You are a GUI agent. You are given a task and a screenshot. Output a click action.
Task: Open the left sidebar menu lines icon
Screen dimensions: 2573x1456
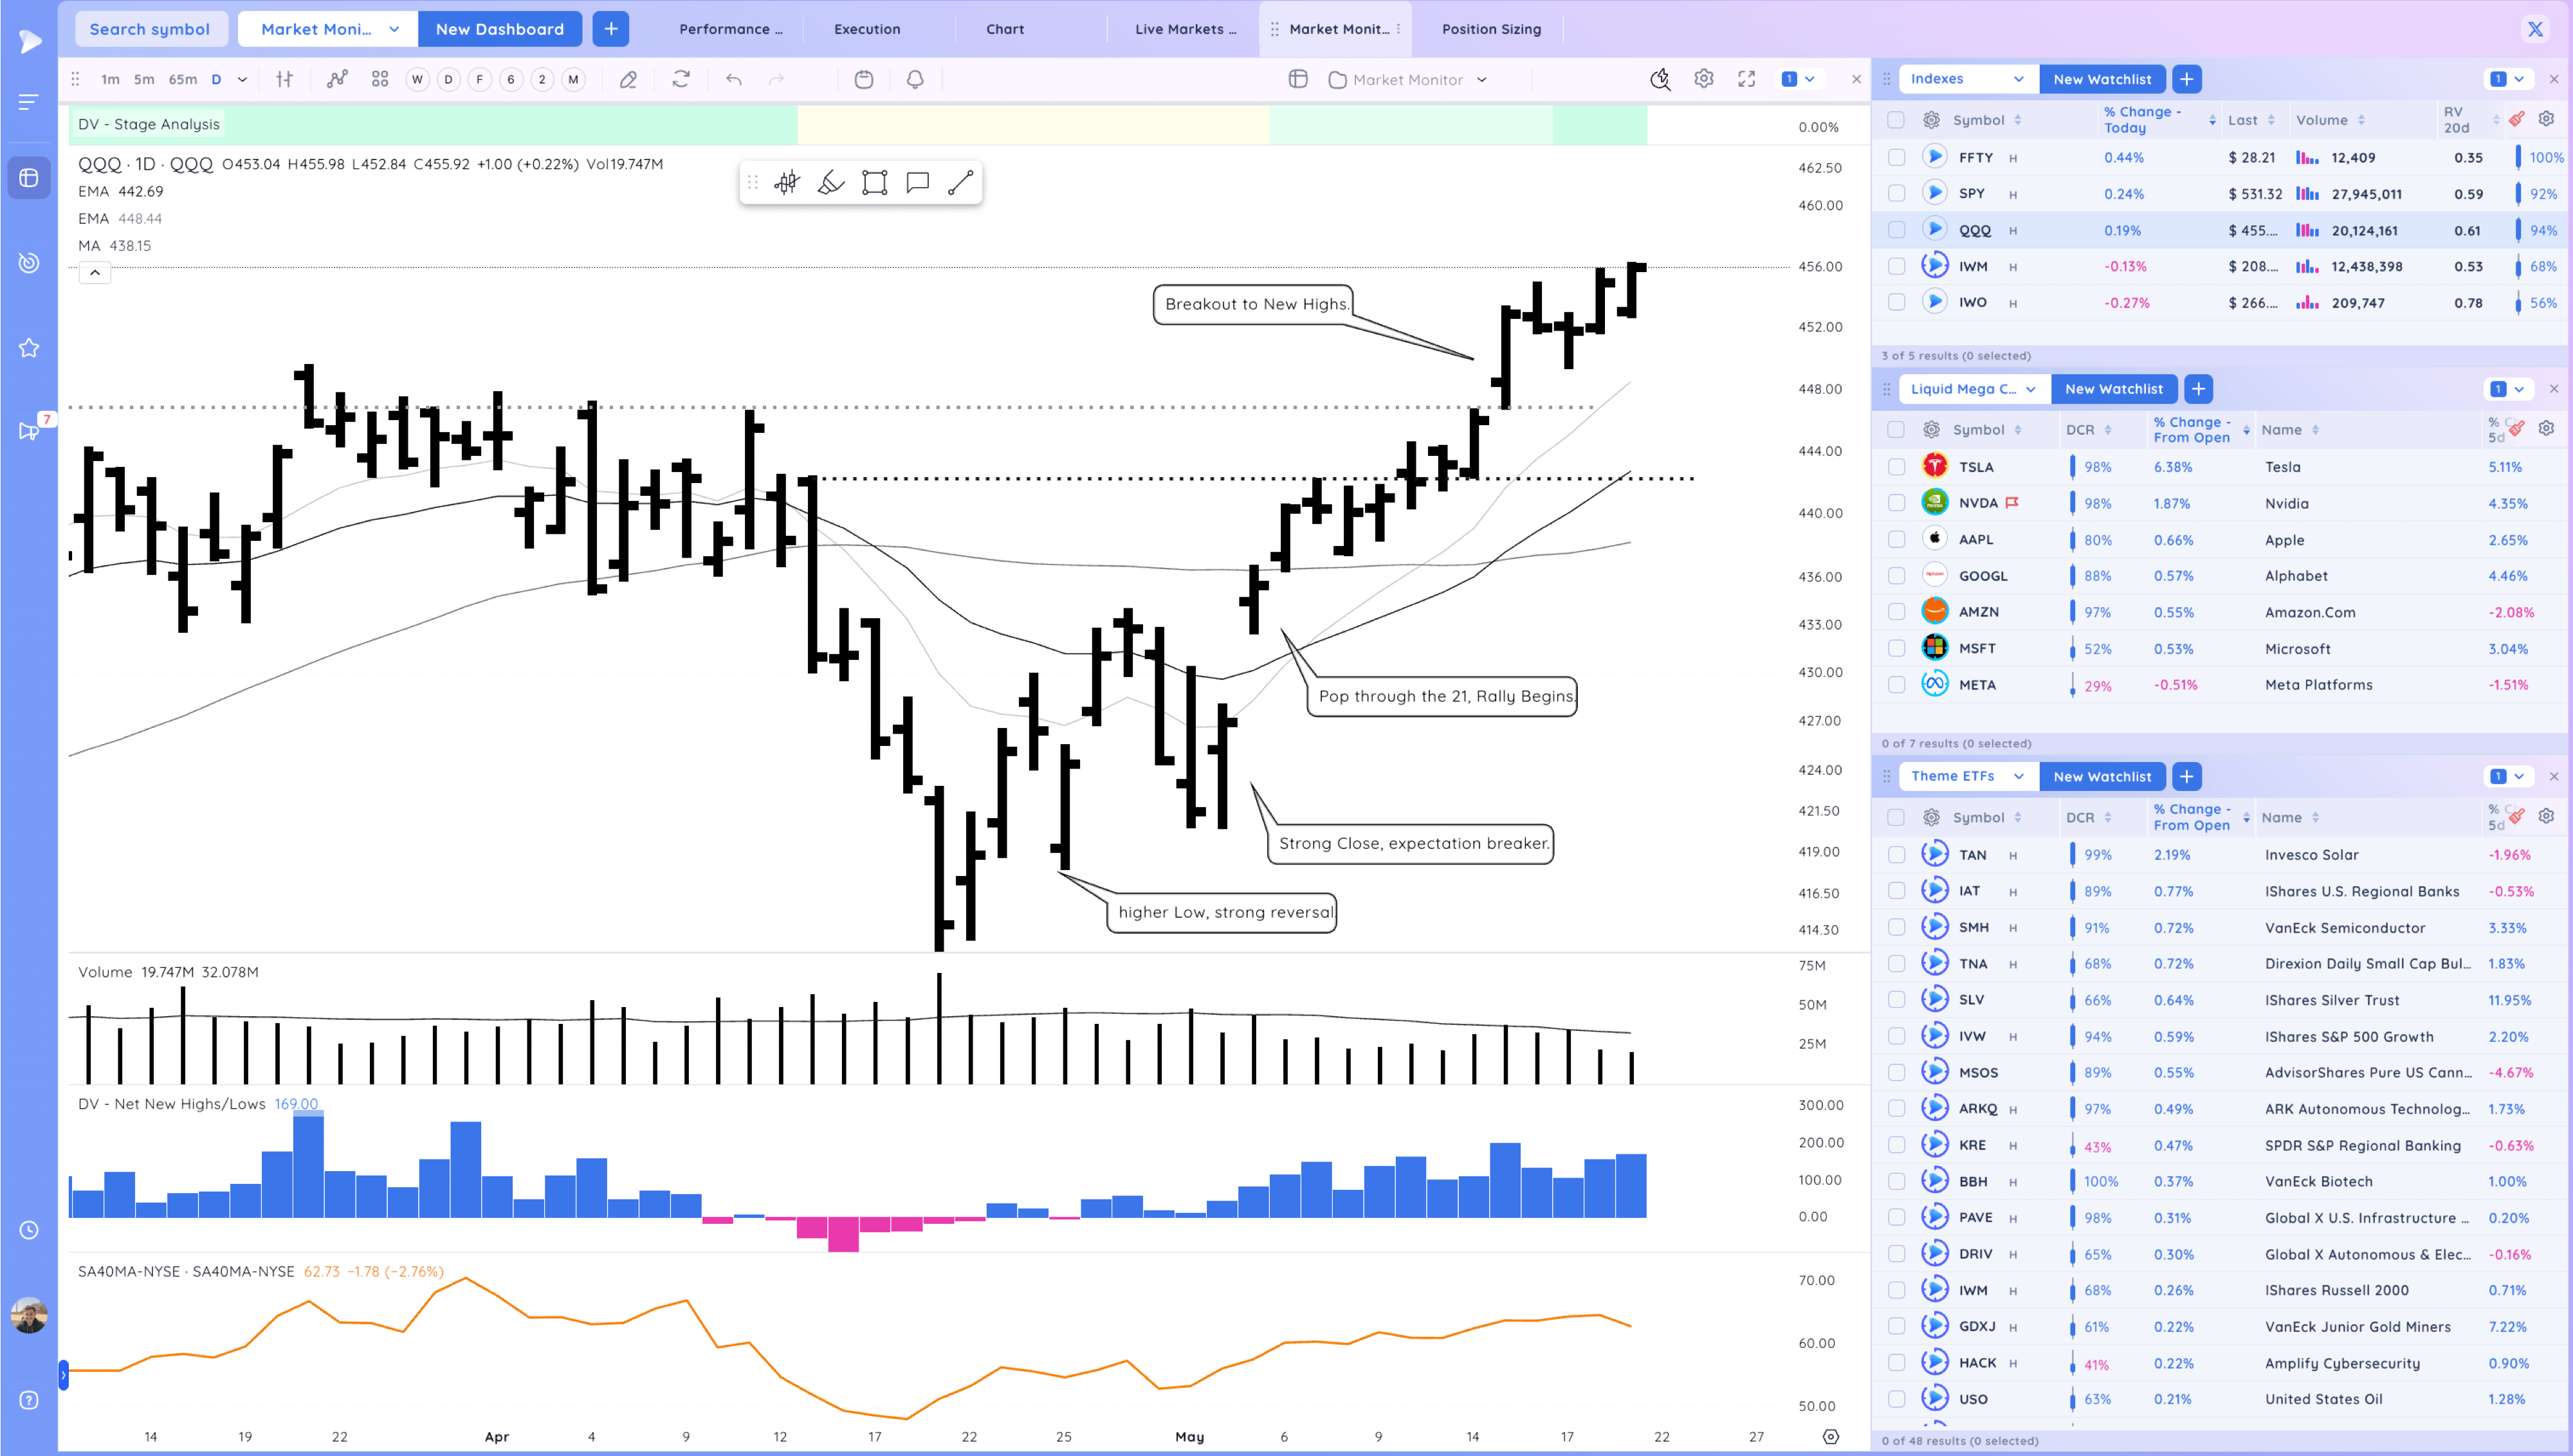point(29,102)
